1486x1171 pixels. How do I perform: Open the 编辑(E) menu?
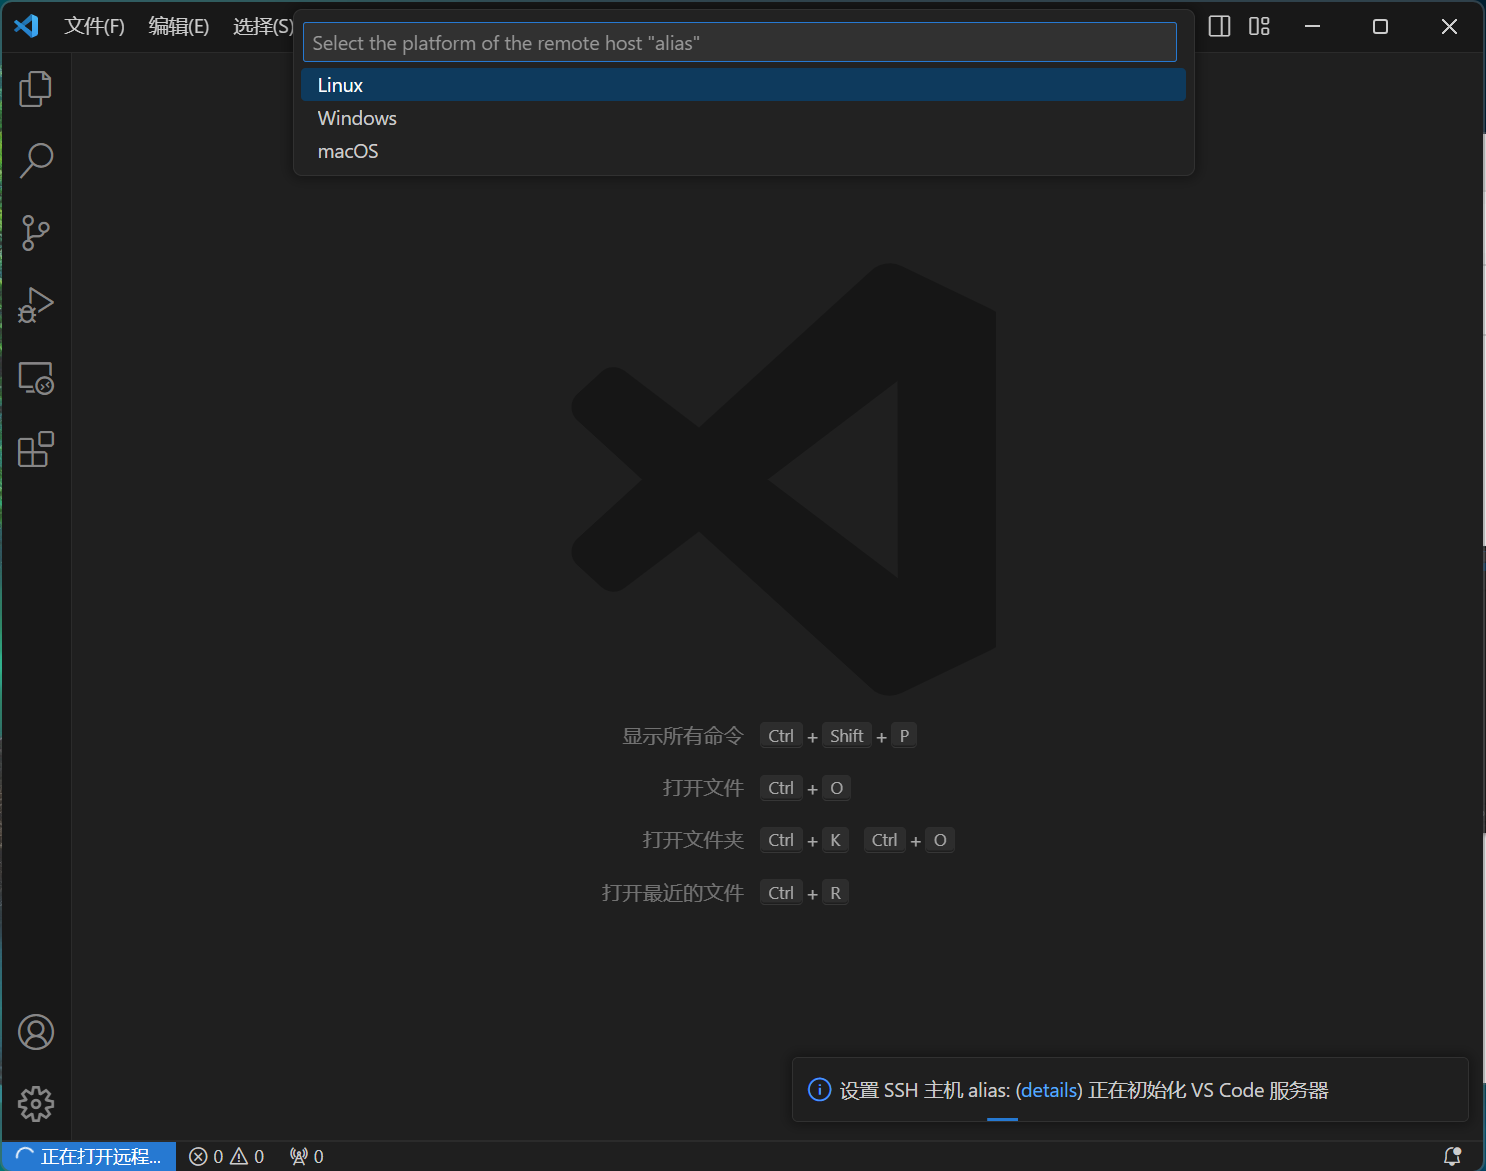coord(179,26)
